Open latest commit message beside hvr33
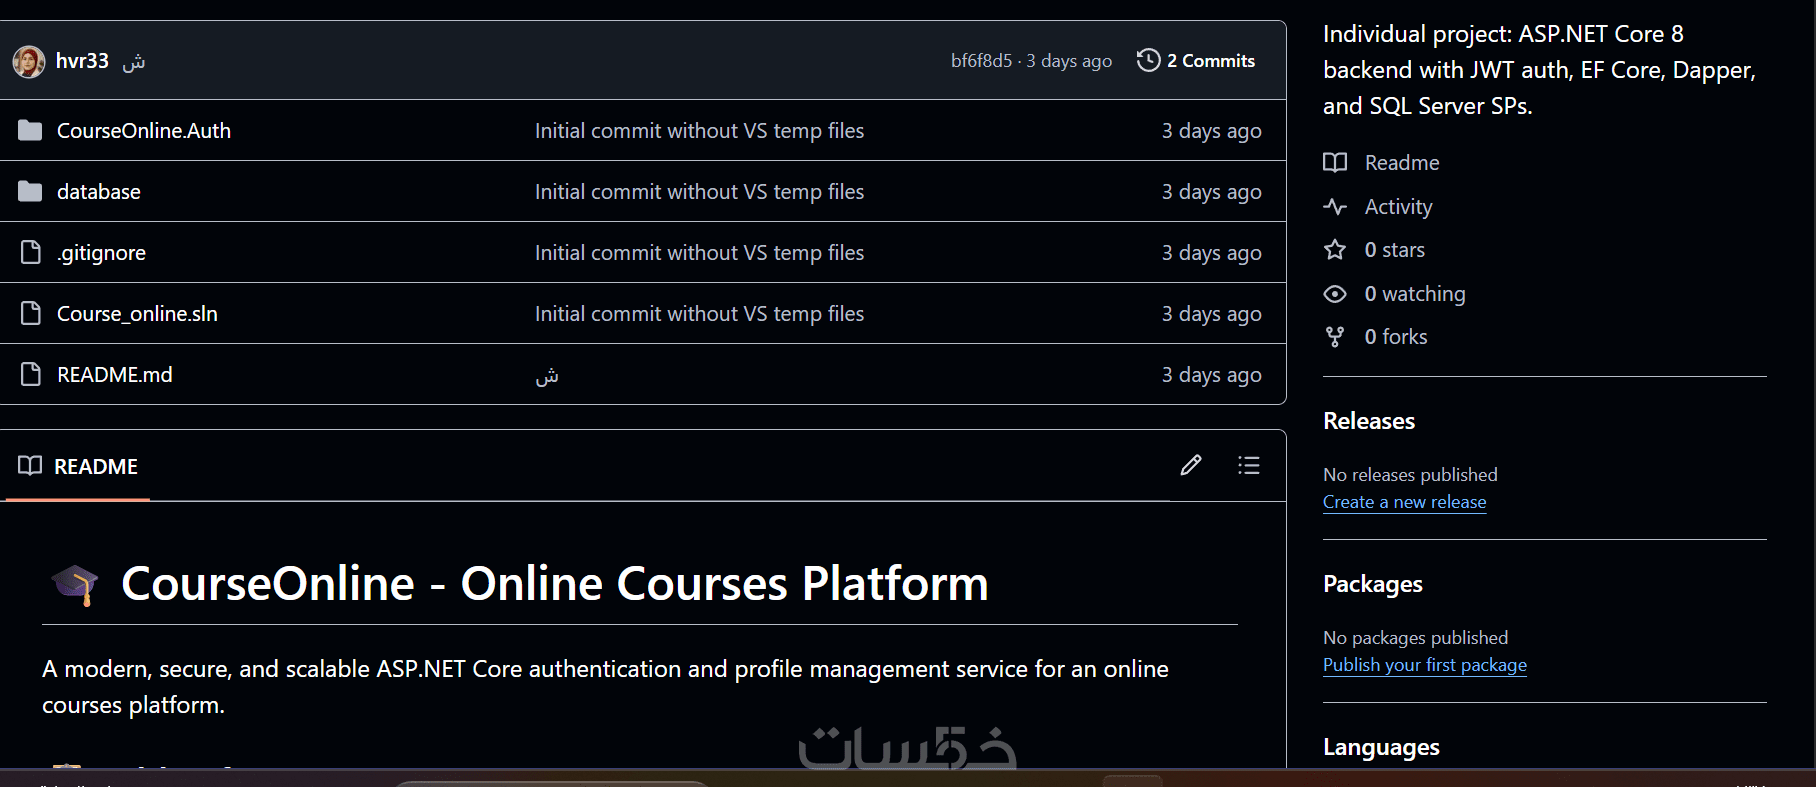1816x787 pixels. (134, 62)
